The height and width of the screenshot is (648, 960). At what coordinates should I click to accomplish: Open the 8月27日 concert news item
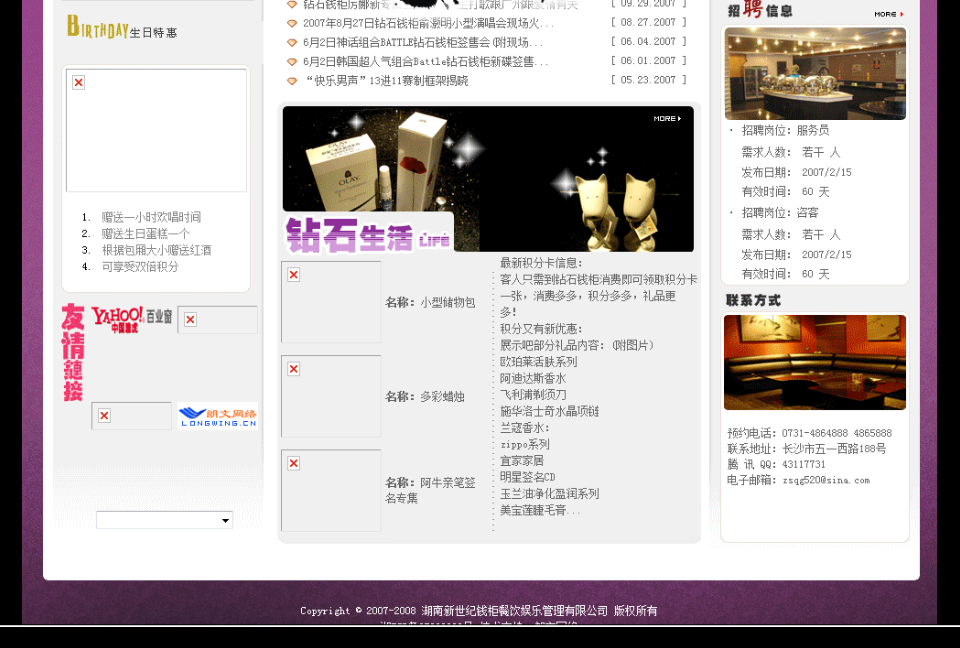(x=429, y=23)
